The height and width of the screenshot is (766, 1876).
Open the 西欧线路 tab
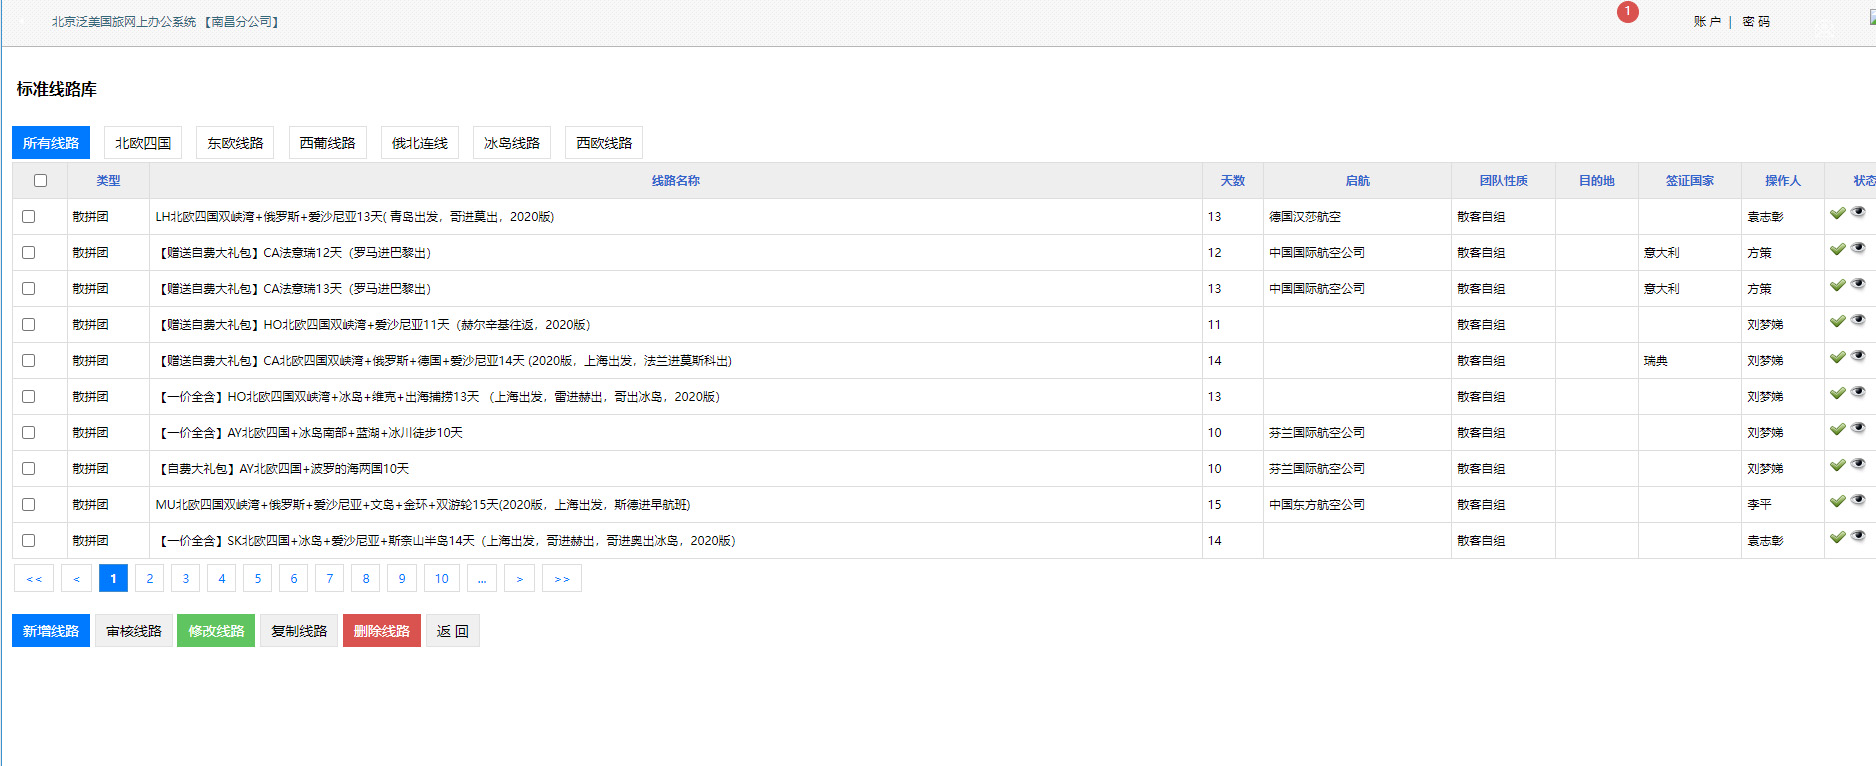coord(604,143)
